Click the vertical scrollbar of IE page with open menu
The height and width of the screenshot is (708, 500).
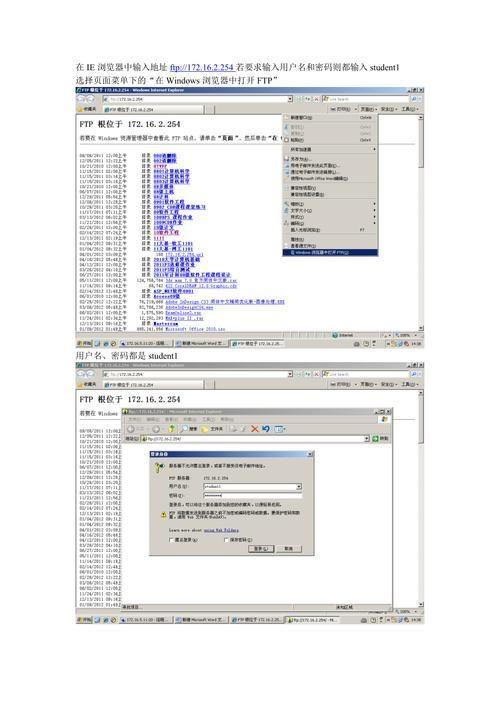[x=421, y=223]
